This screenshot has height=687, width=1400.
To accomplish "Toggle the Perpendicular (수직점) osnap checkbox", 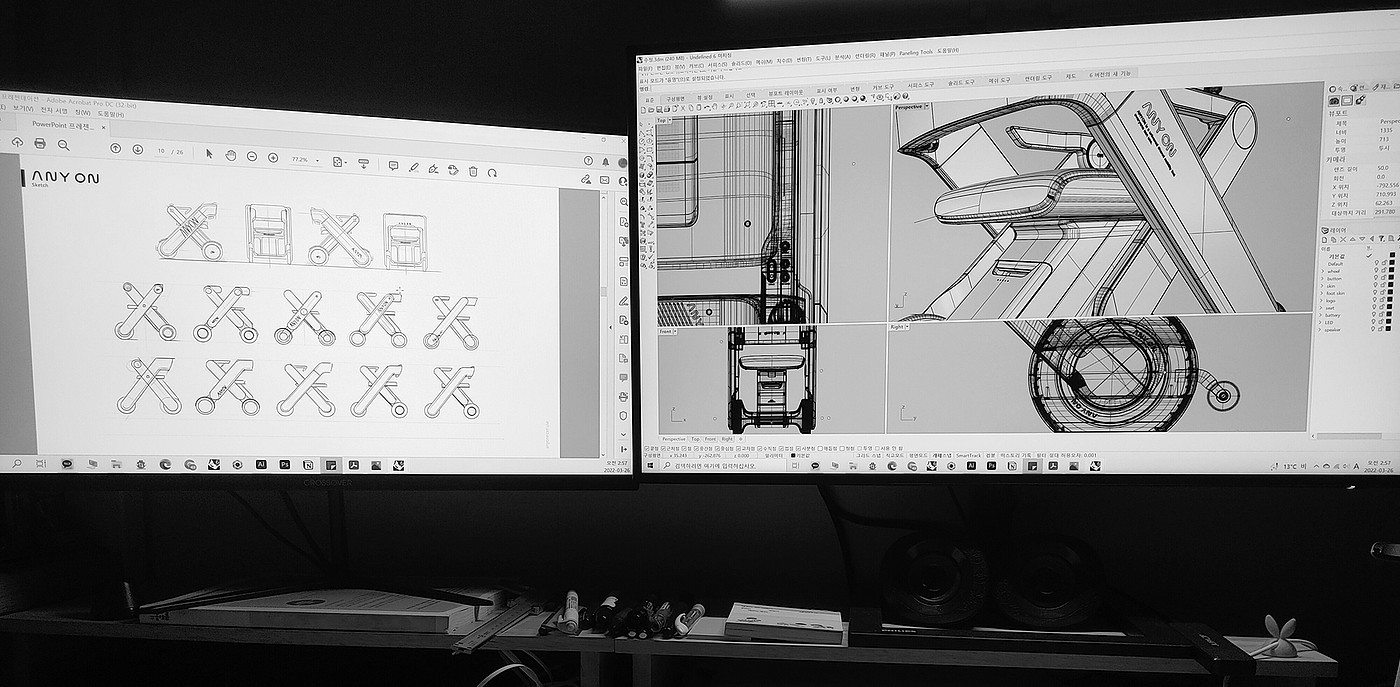I will (x=760, y=448).
